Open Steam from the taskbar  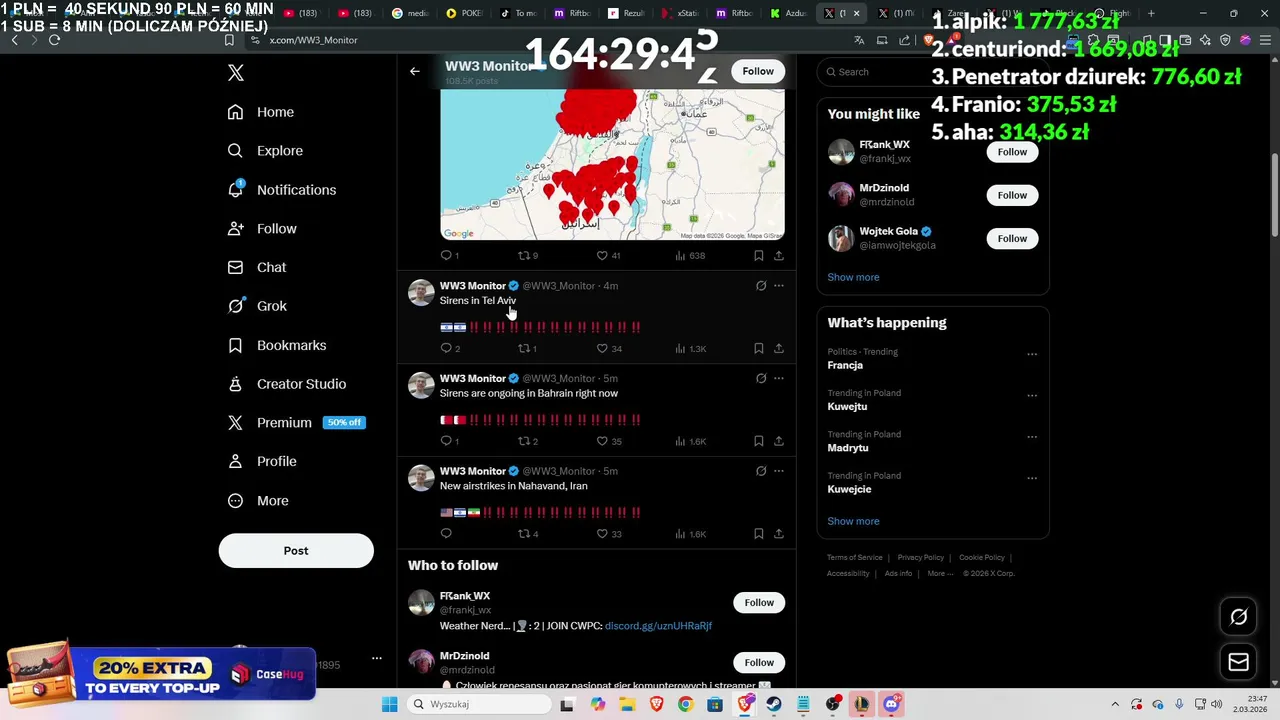point(774,704)
